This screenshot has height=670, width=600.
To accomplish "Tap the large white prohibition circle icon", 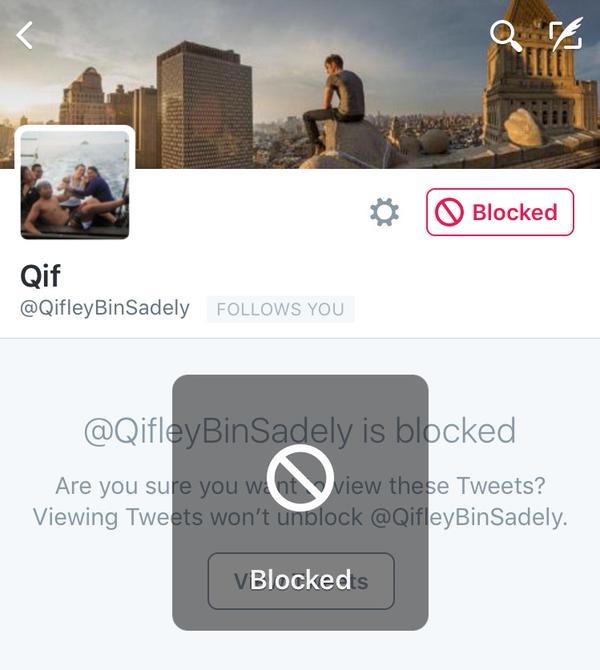I will 300,478.
